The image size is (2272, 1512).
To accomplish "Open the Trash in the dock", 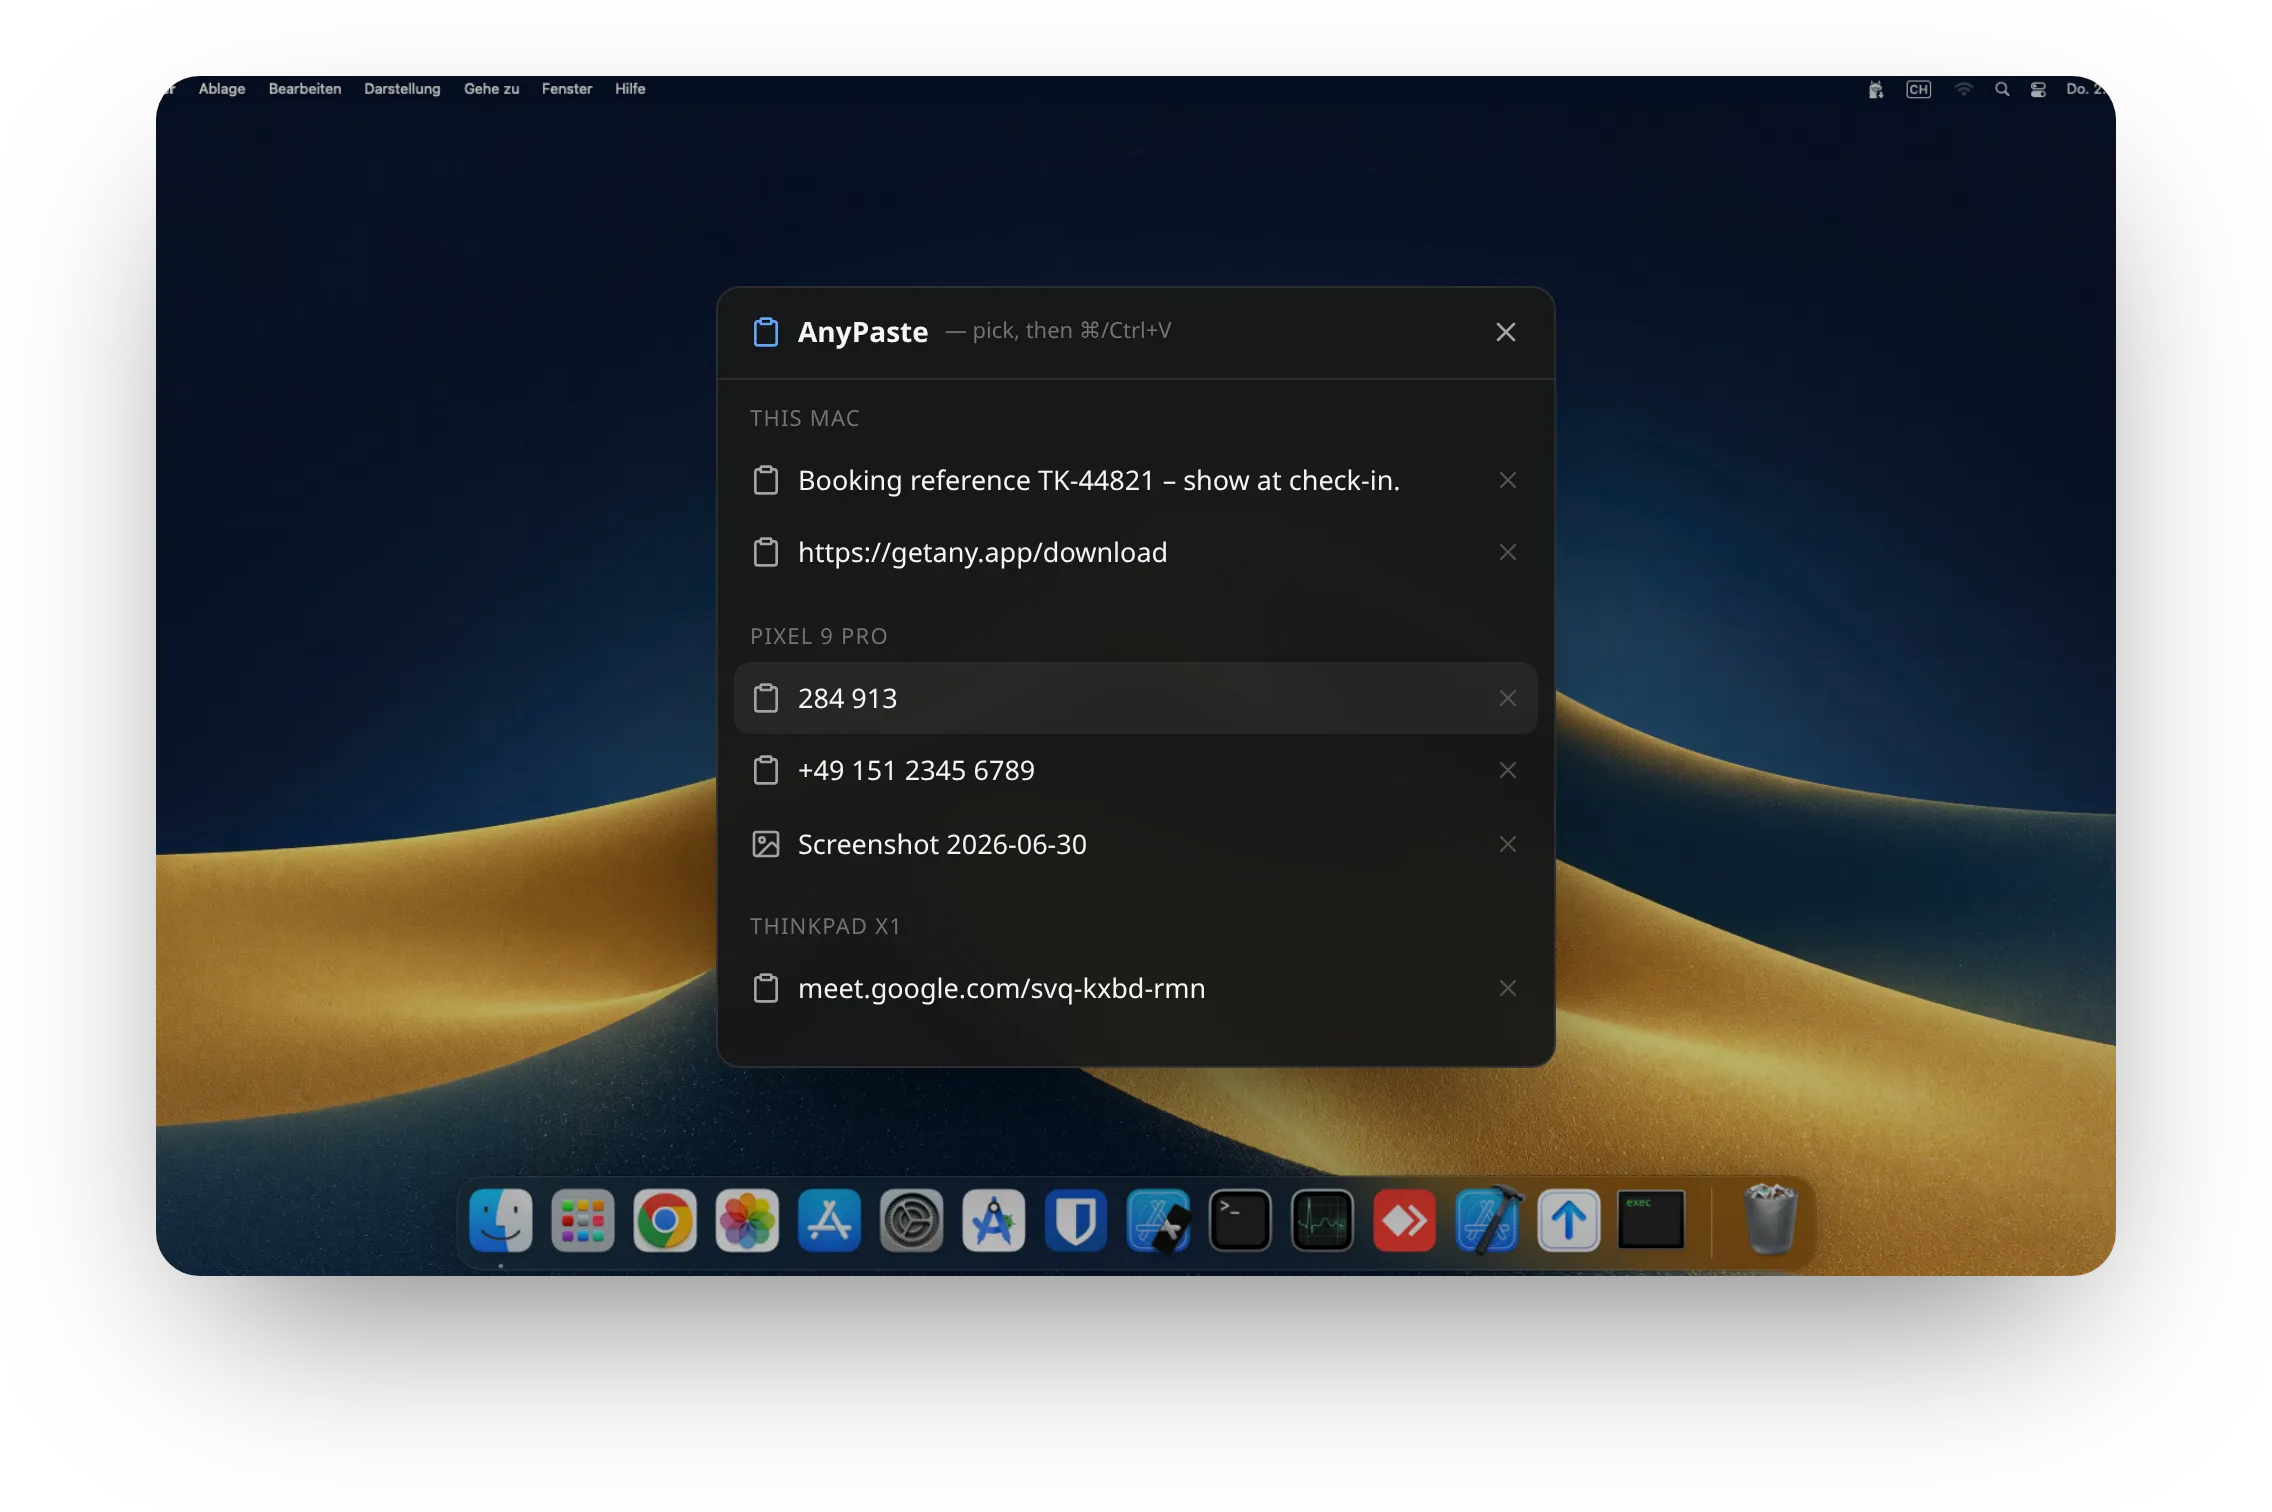I will 1770,1218.
